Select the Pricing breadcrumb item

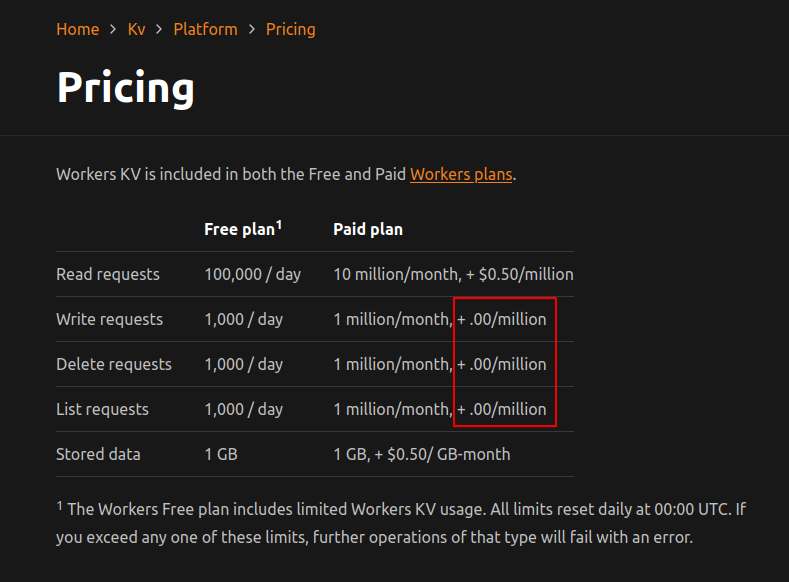point(290,29)
